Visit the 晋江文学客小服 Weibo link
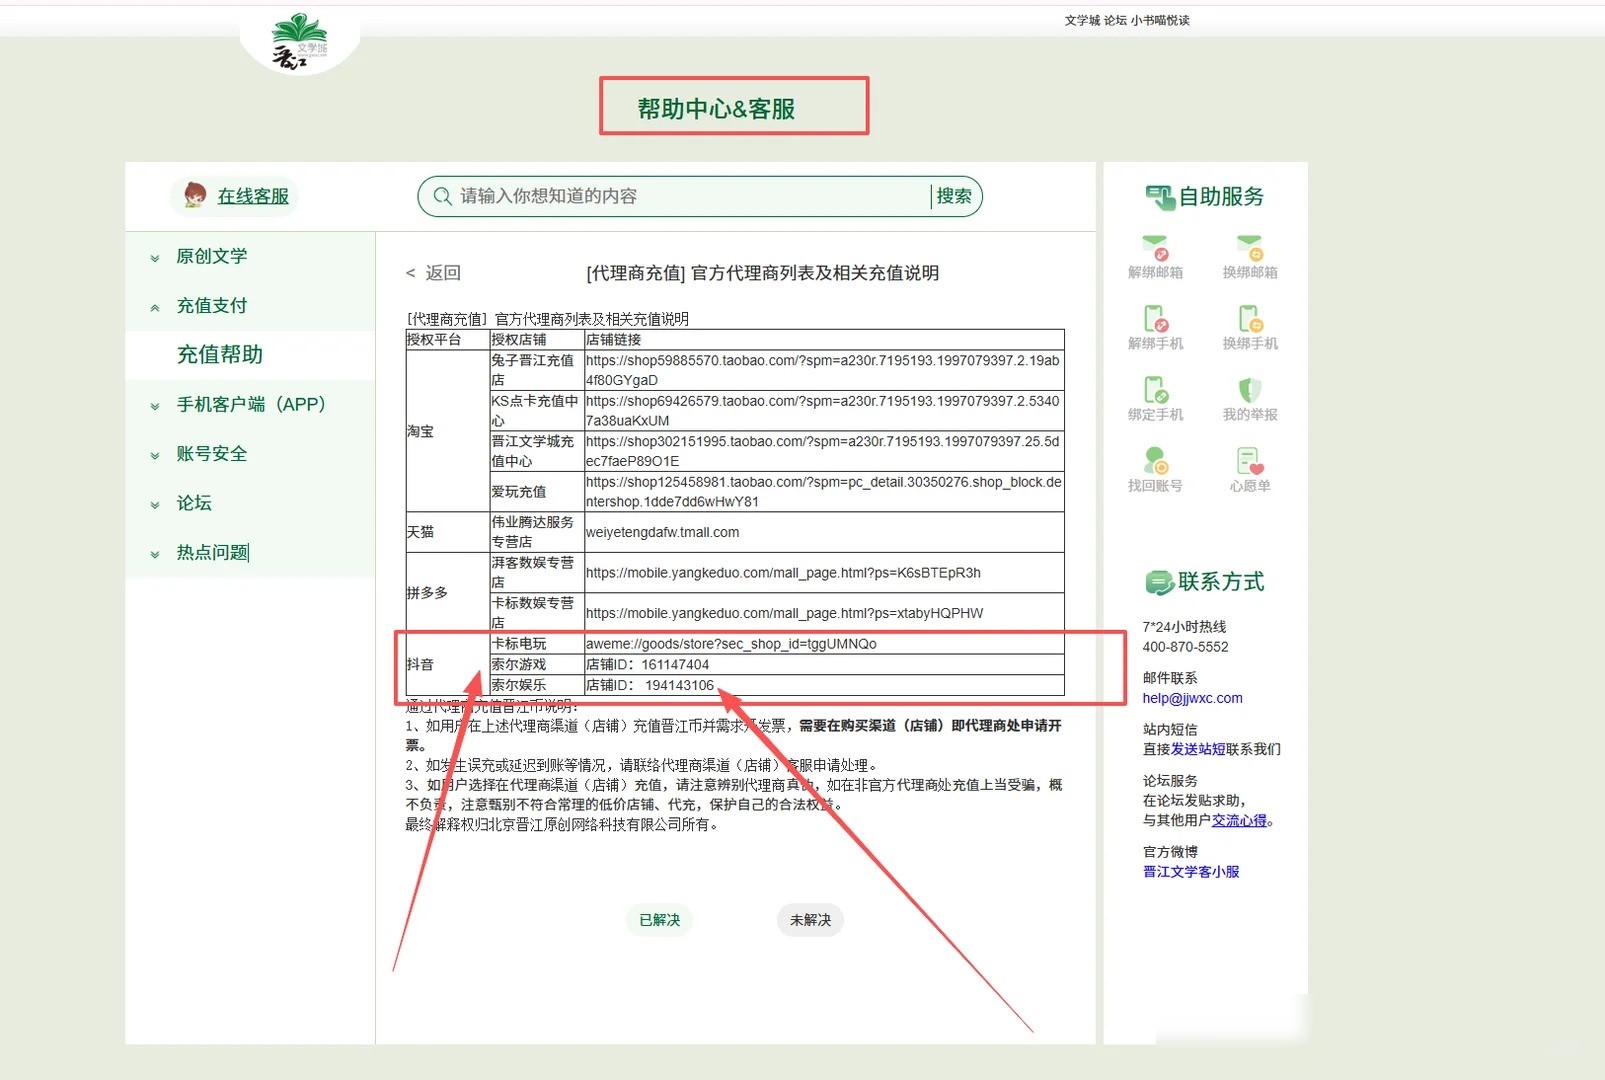Viewport: 1605px width, 1080px height. (1191, 872)
